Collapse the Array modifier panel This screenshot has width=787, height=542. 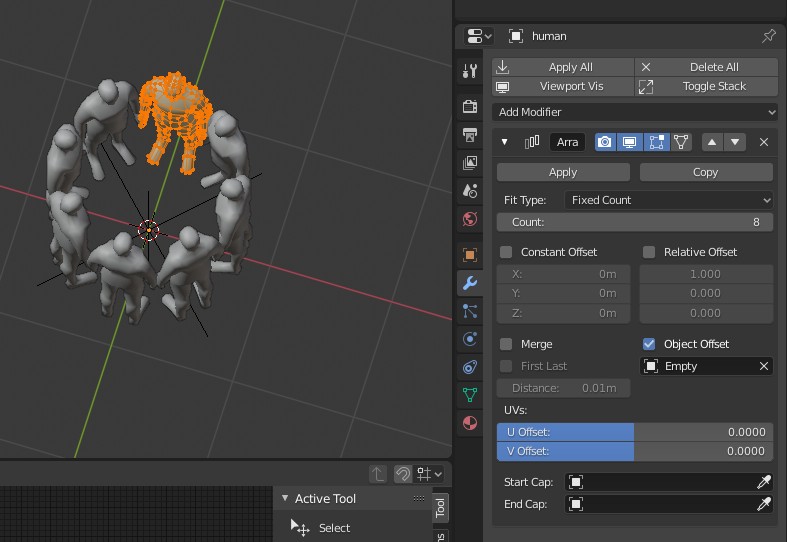(504, 142)
